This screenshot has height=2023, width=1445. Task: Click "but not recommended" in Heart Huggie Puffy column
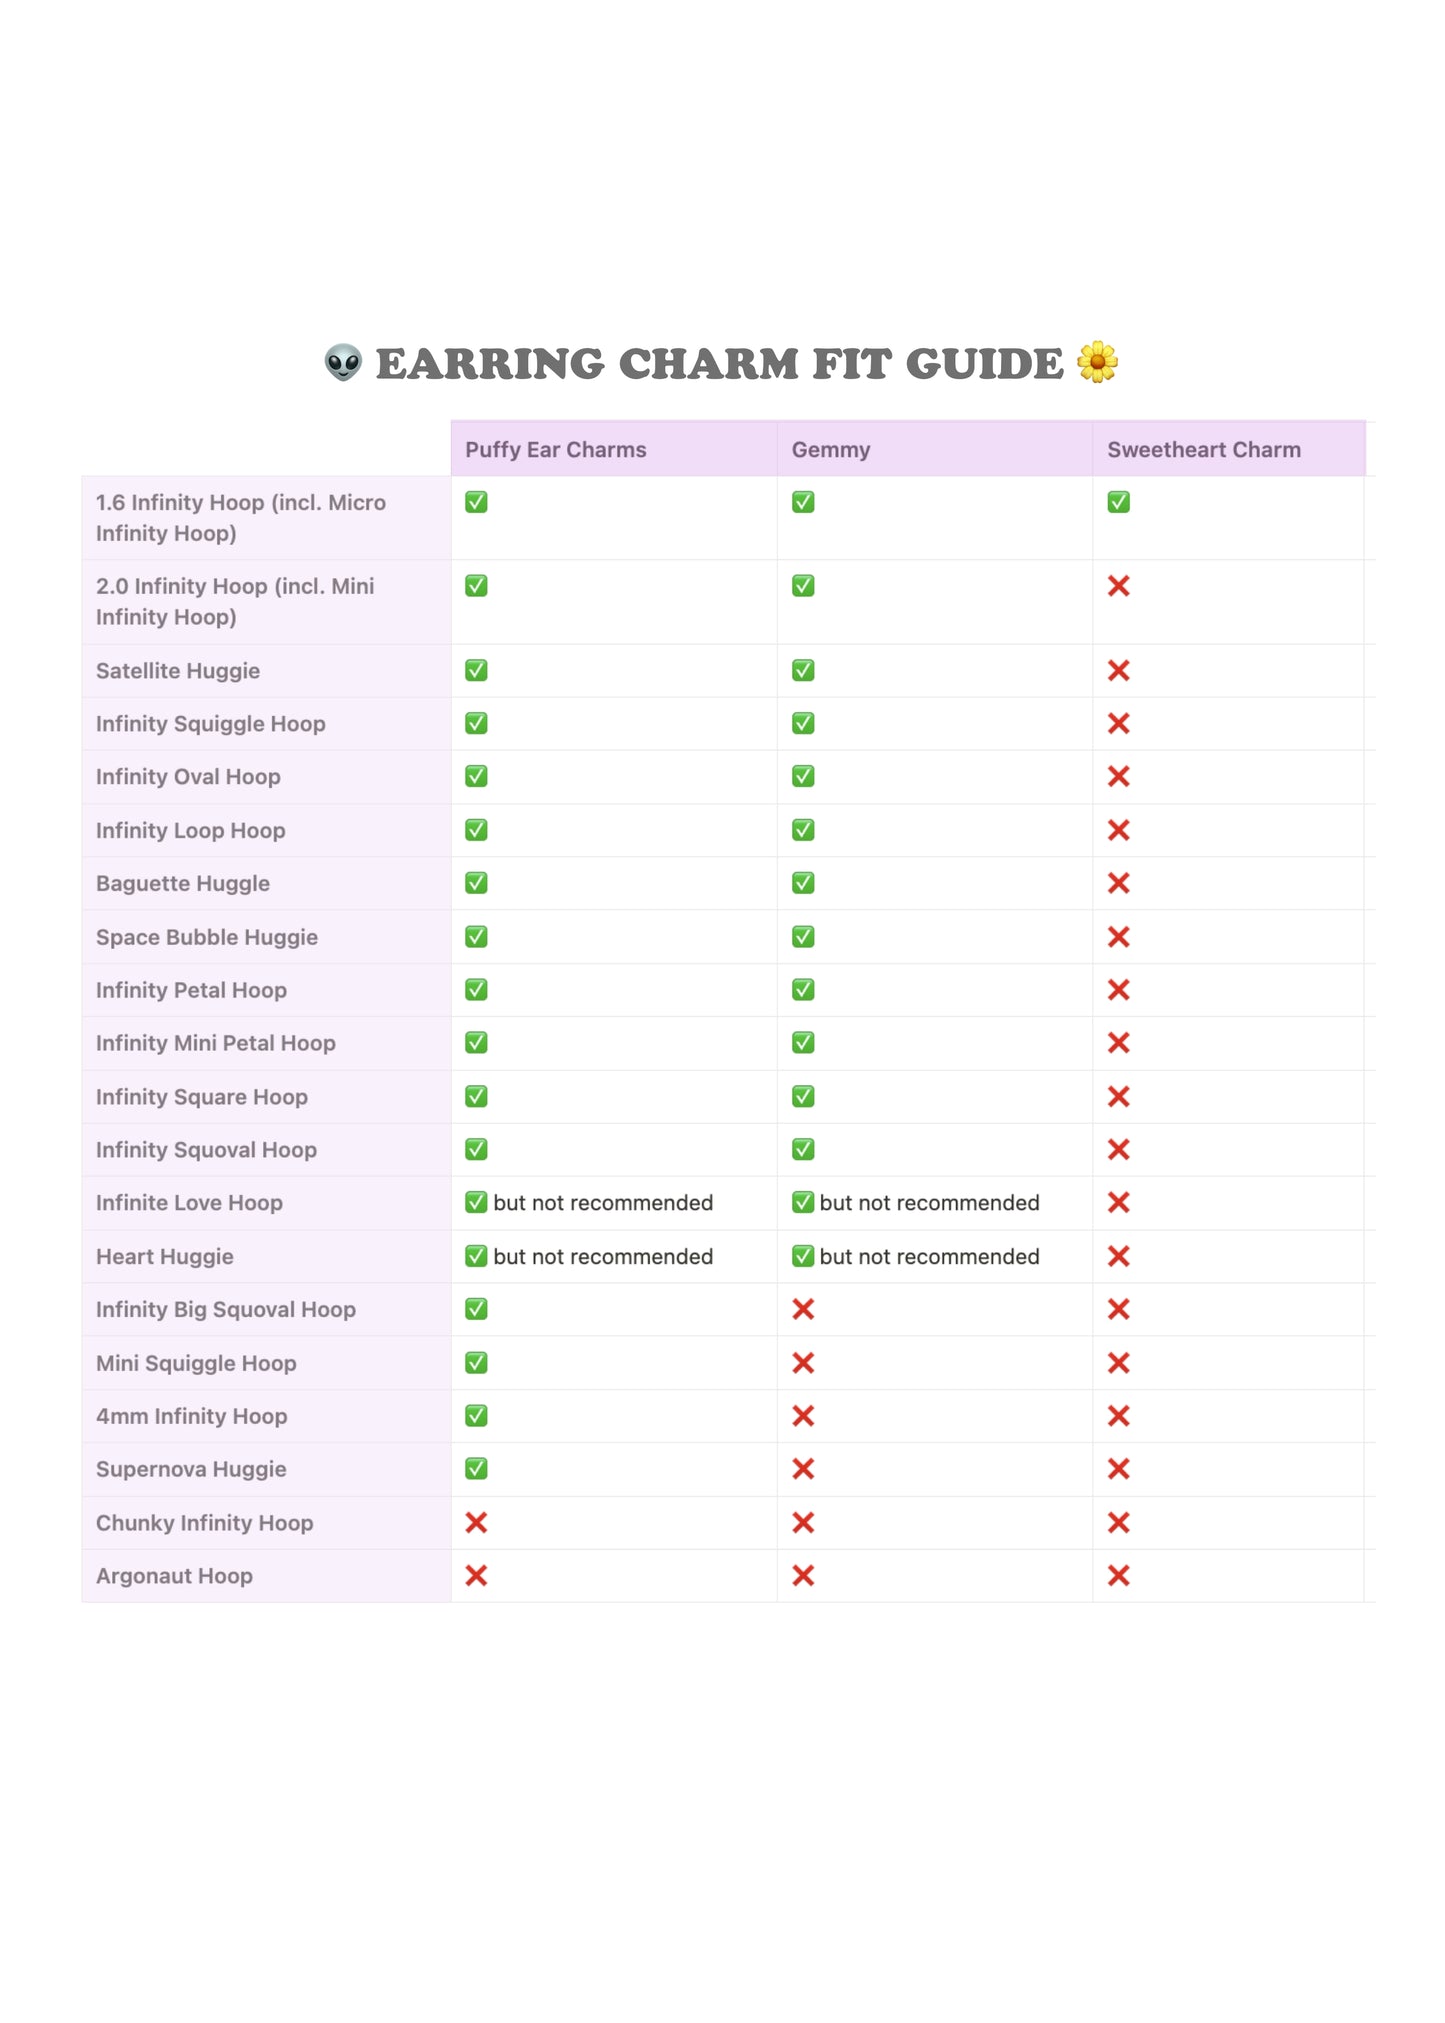click(603, 1257)
